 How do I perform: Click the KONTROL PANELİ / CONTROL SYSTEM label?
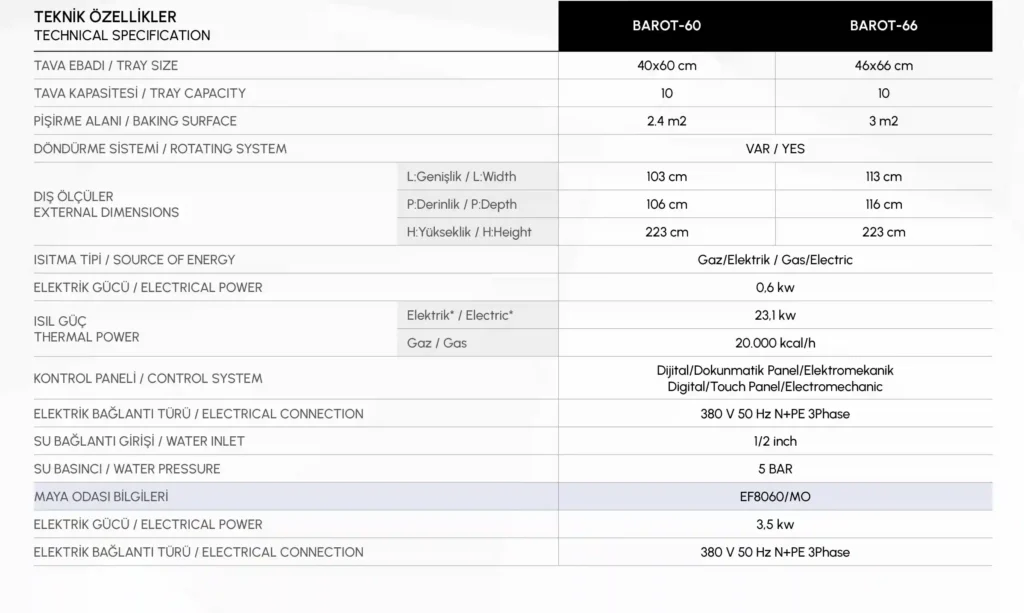pyautogui.click(x=148, y=378)
